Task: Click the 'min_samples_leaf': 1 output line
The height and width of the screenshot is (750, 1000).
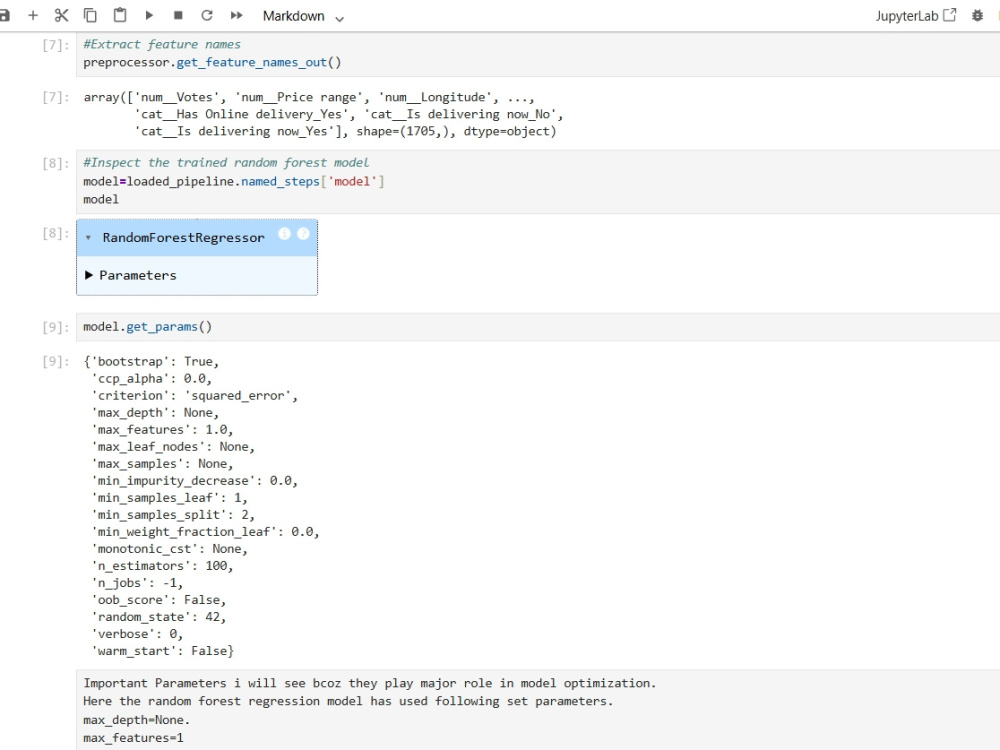Action: click(x=169, y=497)
